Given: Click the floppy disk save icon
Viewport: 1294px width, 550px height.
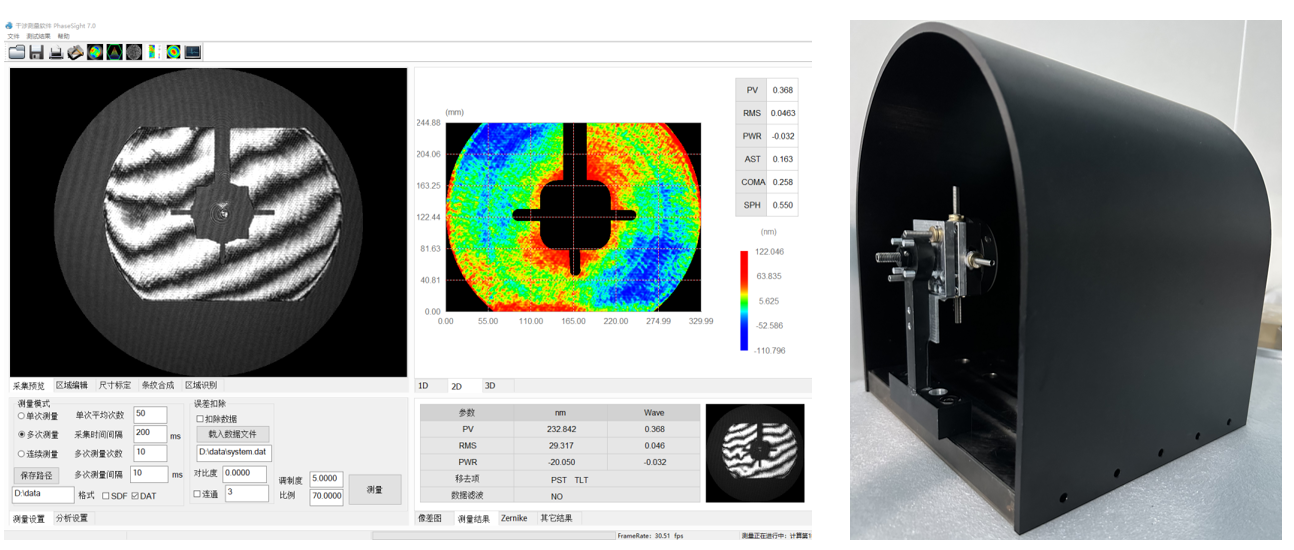Looking at the screenshot, I should coord(36,52).
